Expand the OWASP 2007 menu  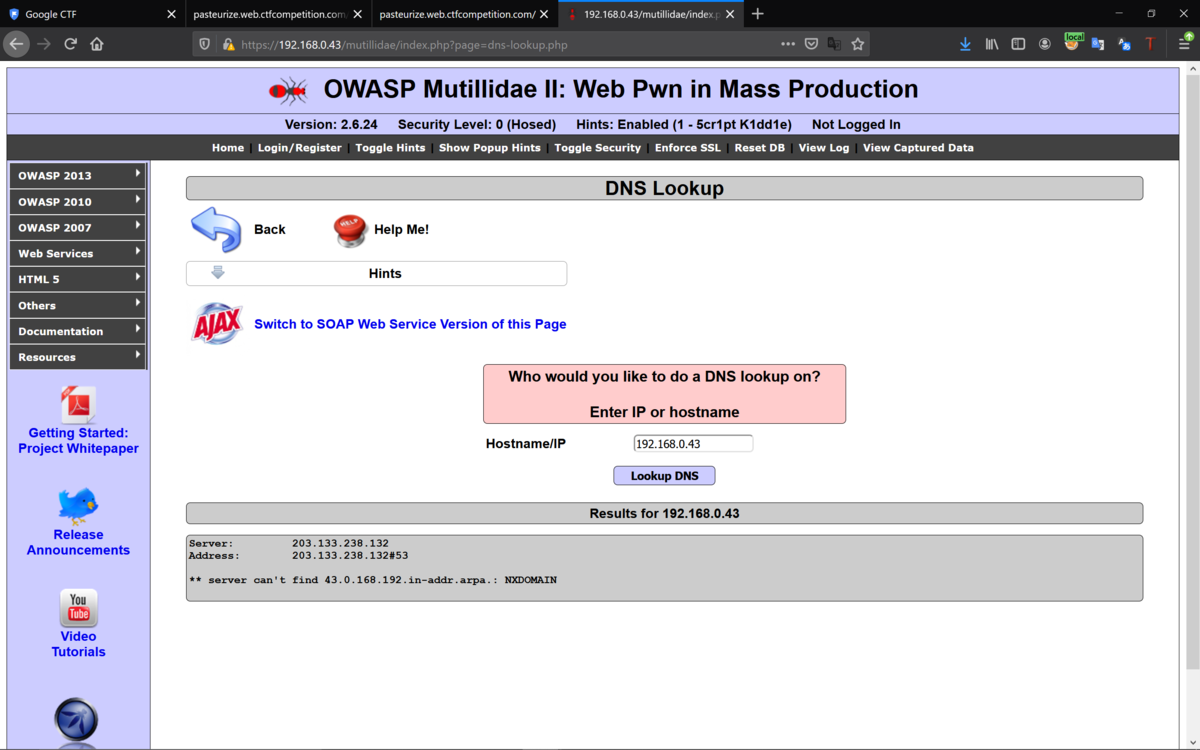point(78,227)
